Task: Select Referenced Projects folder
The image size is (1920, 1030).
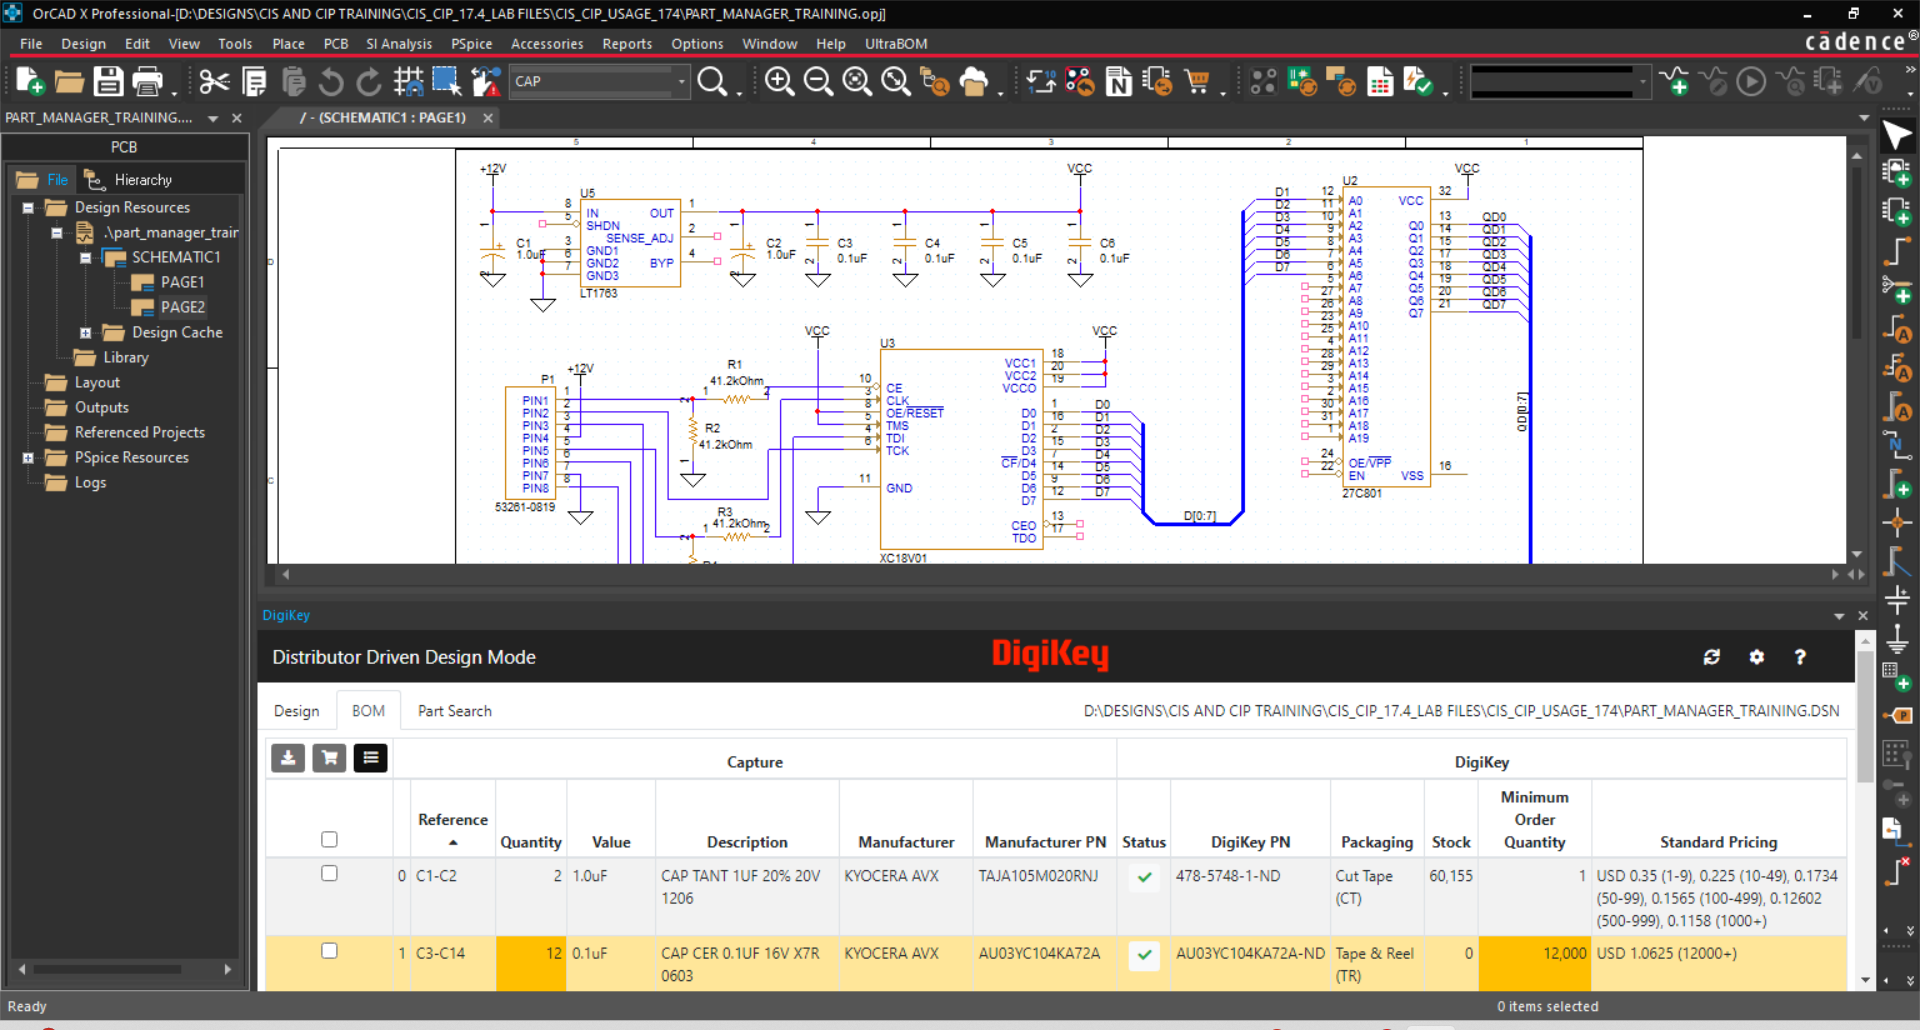Action: pyautogui.click(x=139, y=433)
